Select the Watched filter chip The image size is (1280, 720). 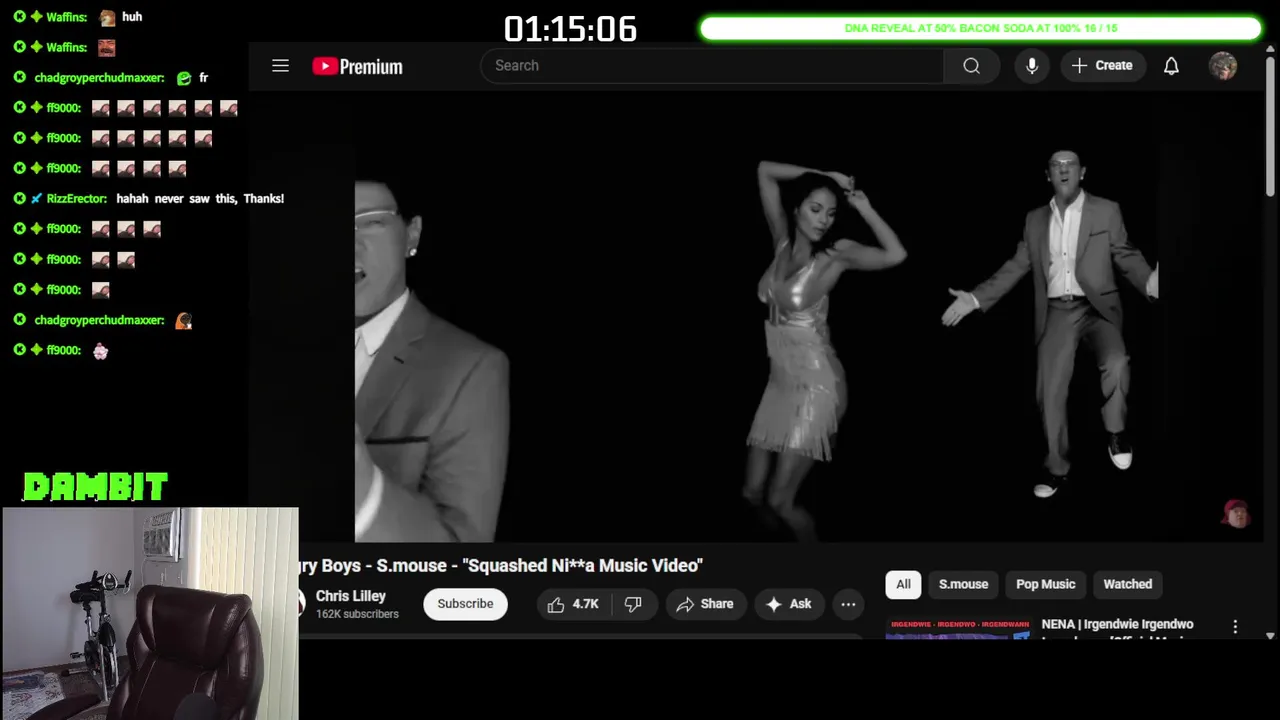tap(1127, 584)
